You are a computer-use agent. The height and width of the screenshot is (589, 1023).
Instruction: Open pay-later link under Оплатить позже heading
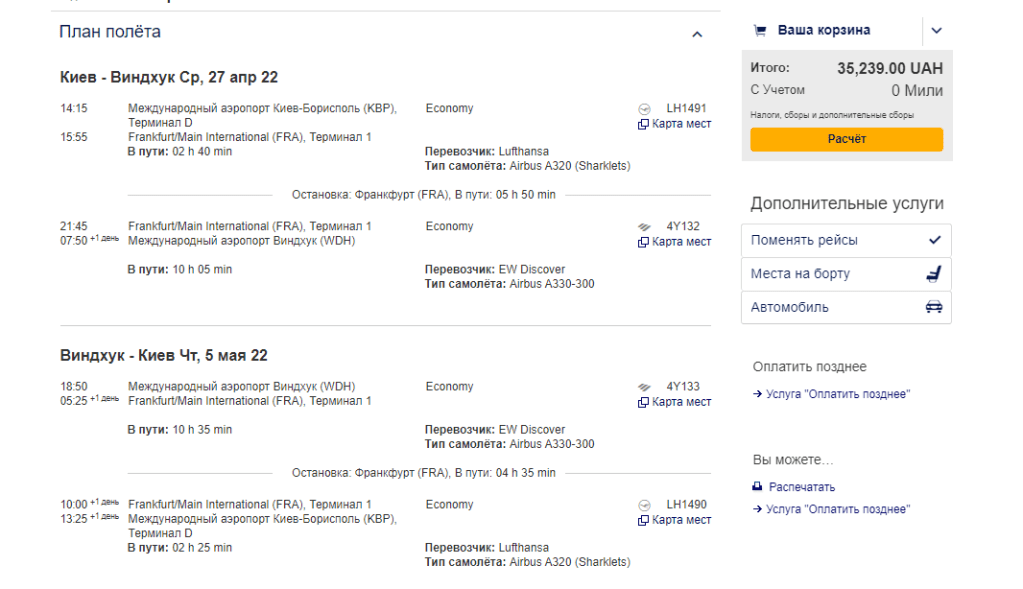838,394
